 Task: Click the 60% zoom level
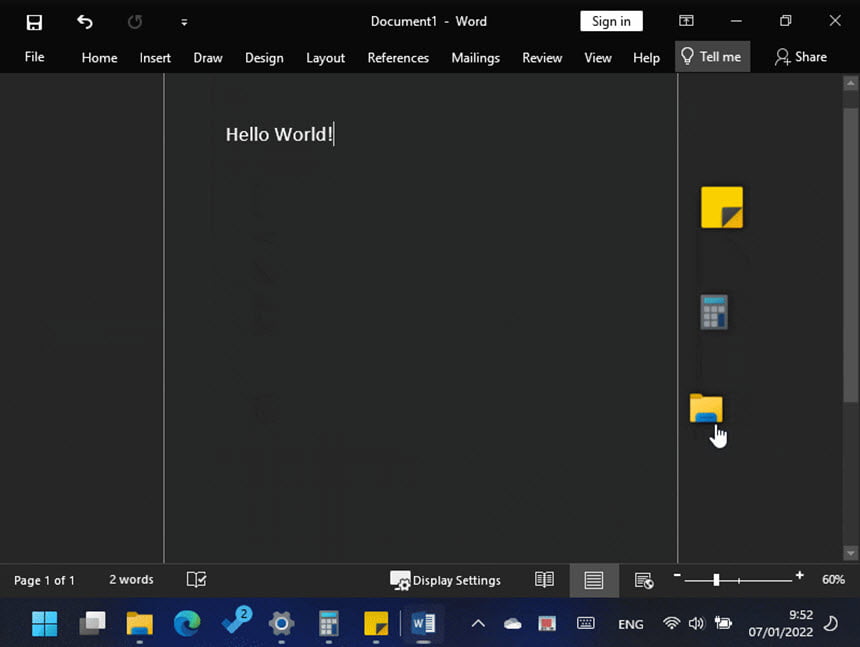(833, 580)
